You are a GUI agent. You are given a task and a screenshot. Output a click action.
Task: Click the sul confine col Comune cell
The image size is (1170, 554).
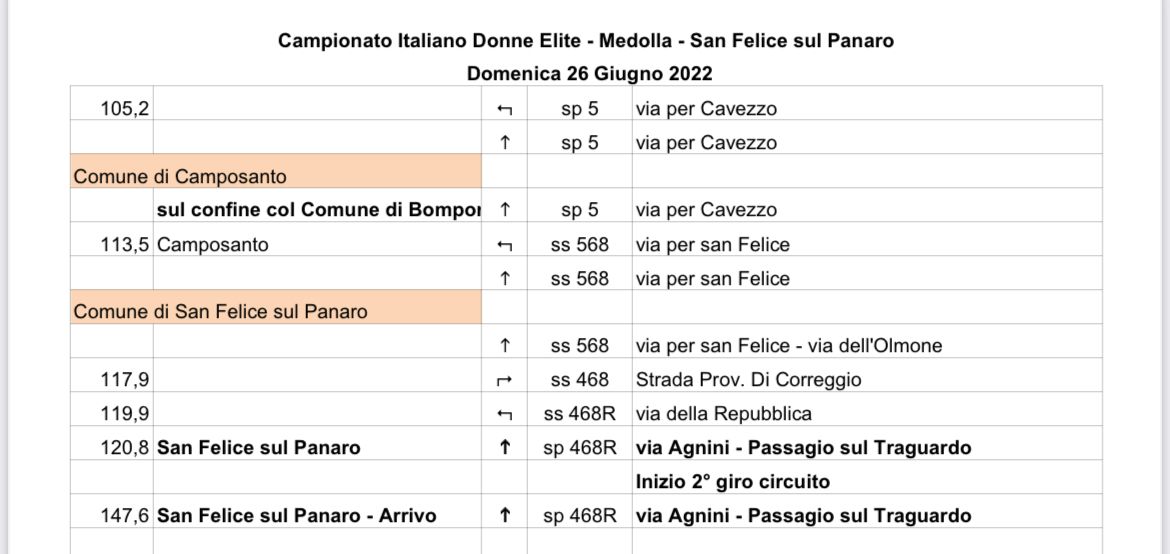click(317, 210)
